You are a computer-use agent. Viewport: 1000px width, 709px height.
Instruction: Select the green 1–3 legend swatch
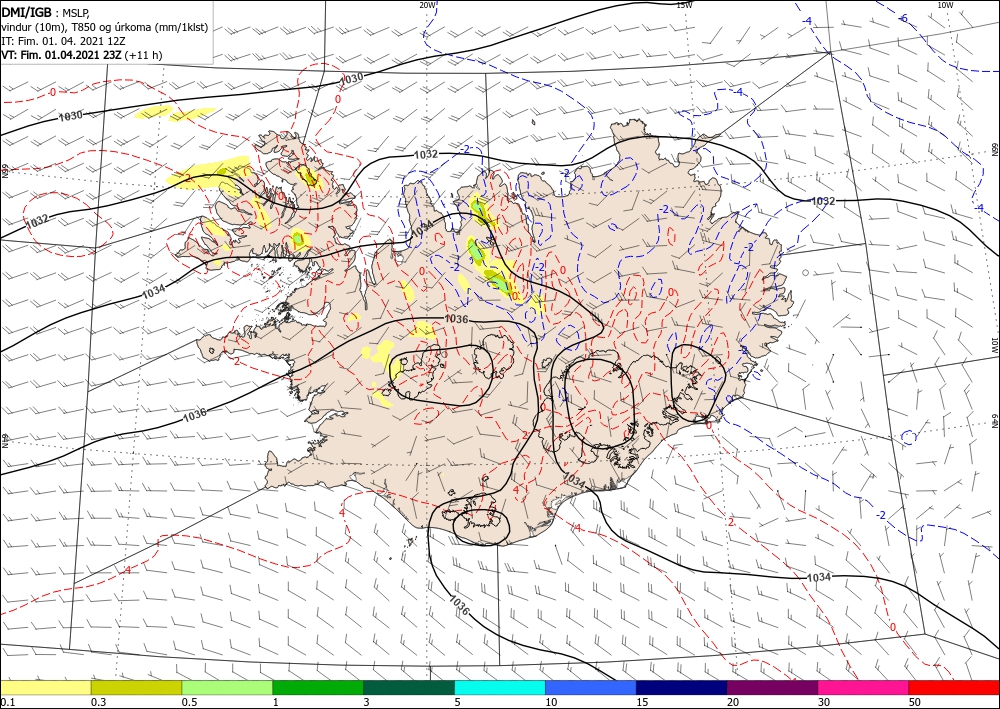click(x=318, y=687)
